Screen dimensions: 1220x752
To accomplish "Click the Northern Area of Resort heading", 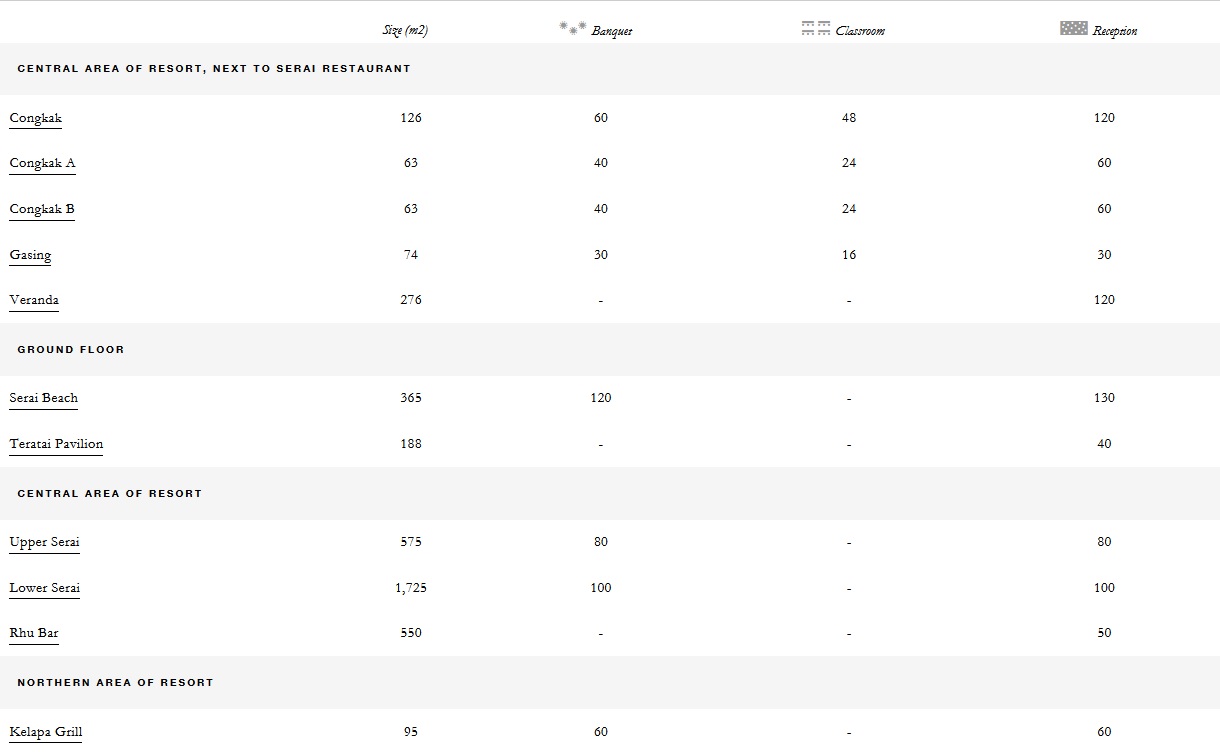I will 115,683.
